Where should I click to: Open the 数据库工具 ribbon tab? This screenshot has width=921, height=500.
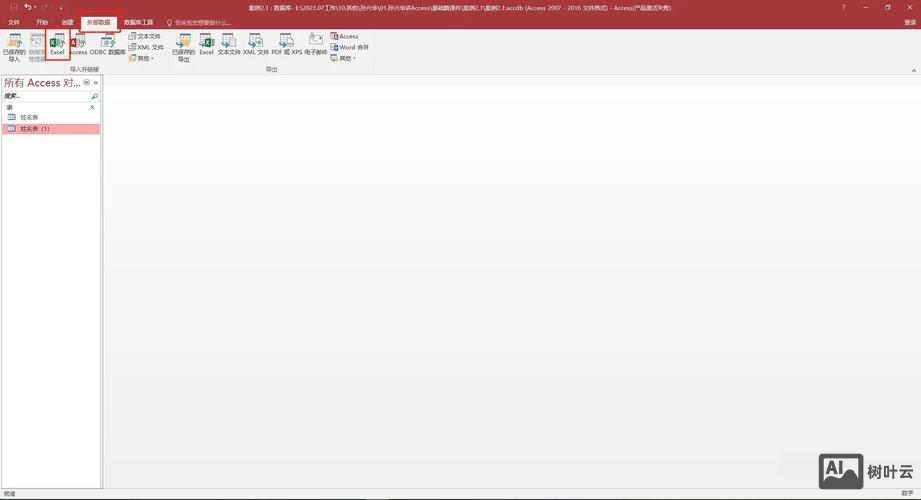point(139,22)
